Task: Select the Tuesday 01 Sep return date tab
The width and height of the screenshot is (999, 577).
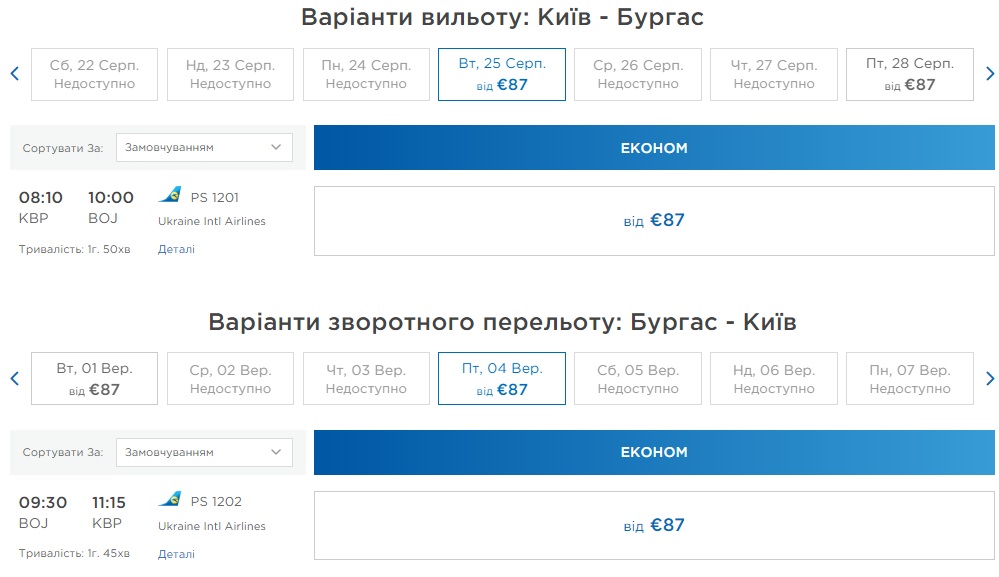Action: [94, 379]
